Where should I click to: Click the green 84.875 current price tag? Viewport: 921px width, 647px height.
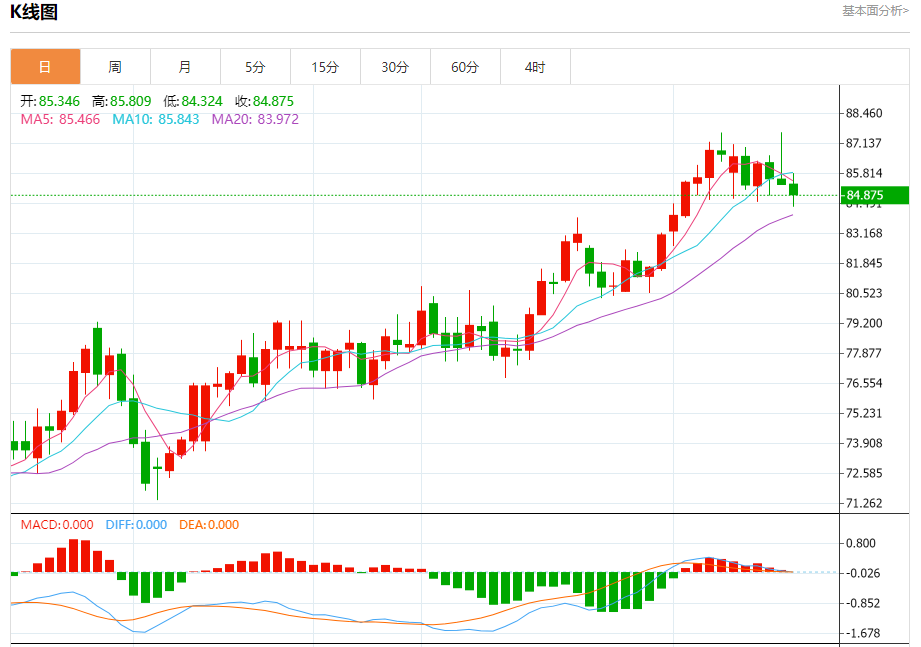click(875, 195)
